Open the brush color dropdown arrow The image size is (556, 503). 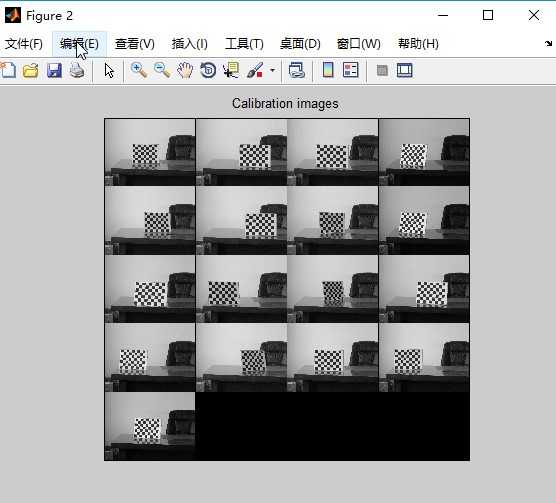click(272, 70)
